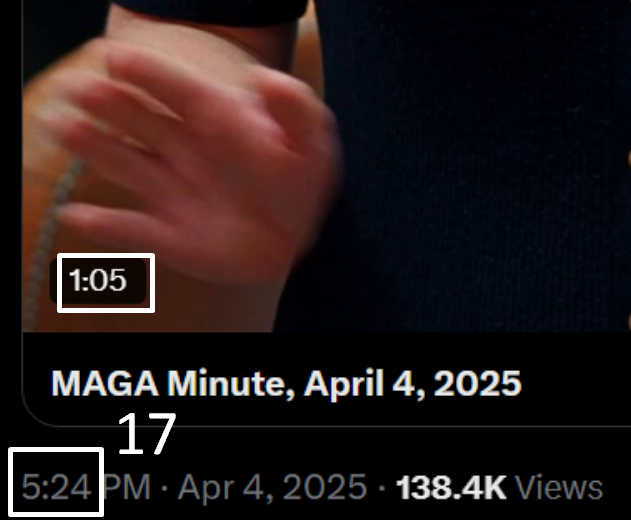
Task: Click the dot separator before 138.4K Views
Action: click(382, 488)
